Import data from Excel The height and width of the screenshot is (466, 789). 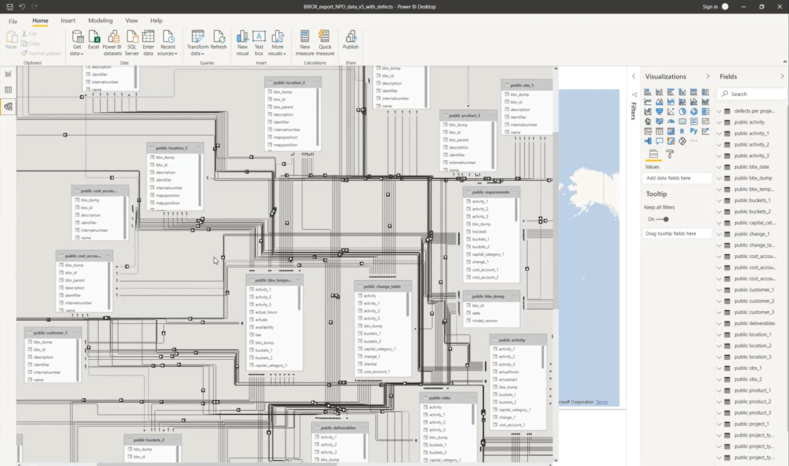(94, 40)
